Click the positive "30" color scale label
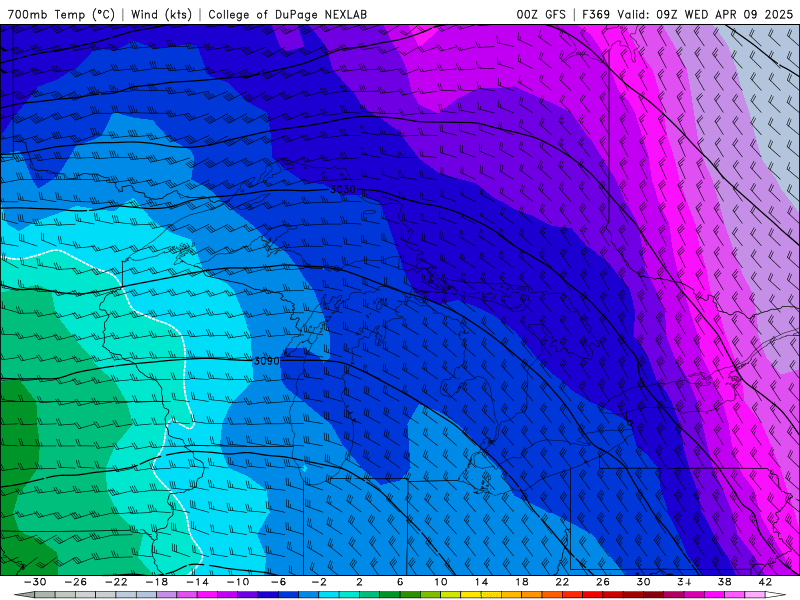 [643, 582]
